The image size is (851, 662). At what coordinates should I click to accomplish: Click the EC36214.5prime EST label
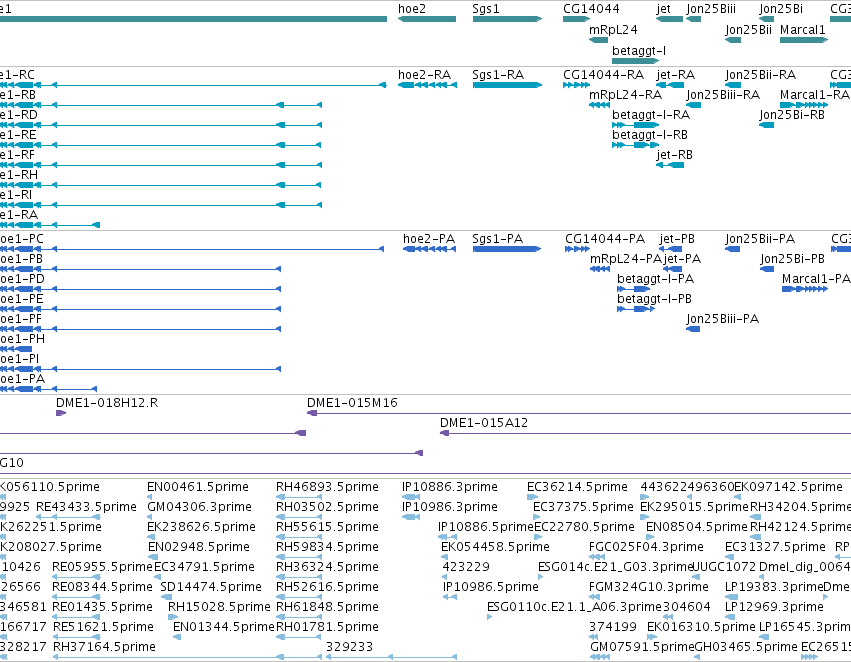pyautogui.click(x=577, y=487)
